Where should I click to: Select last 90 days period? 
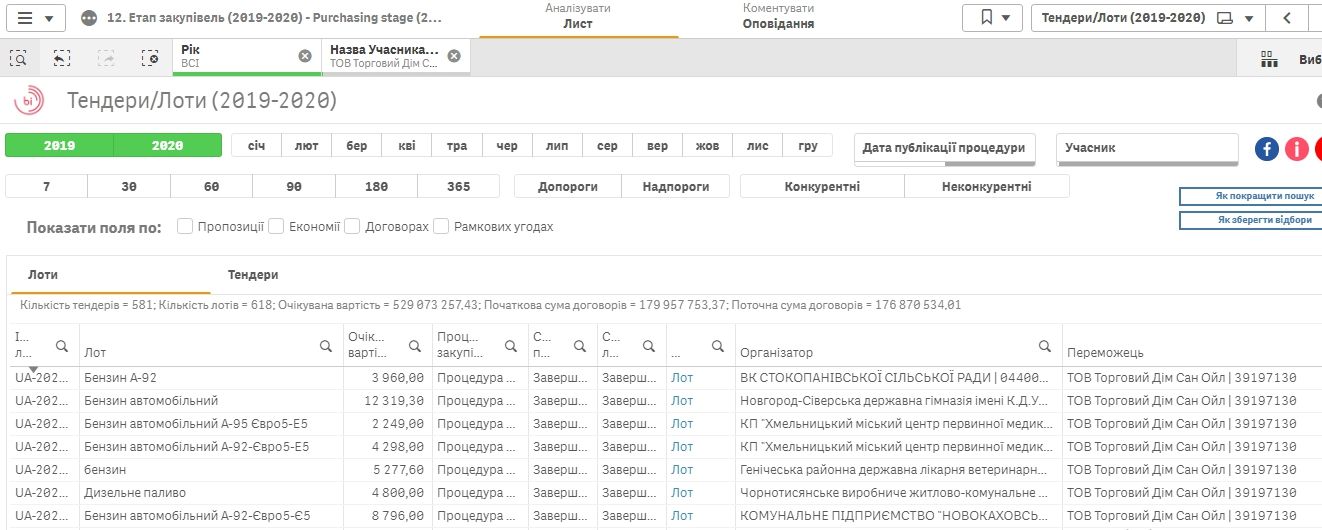[294, 187]
